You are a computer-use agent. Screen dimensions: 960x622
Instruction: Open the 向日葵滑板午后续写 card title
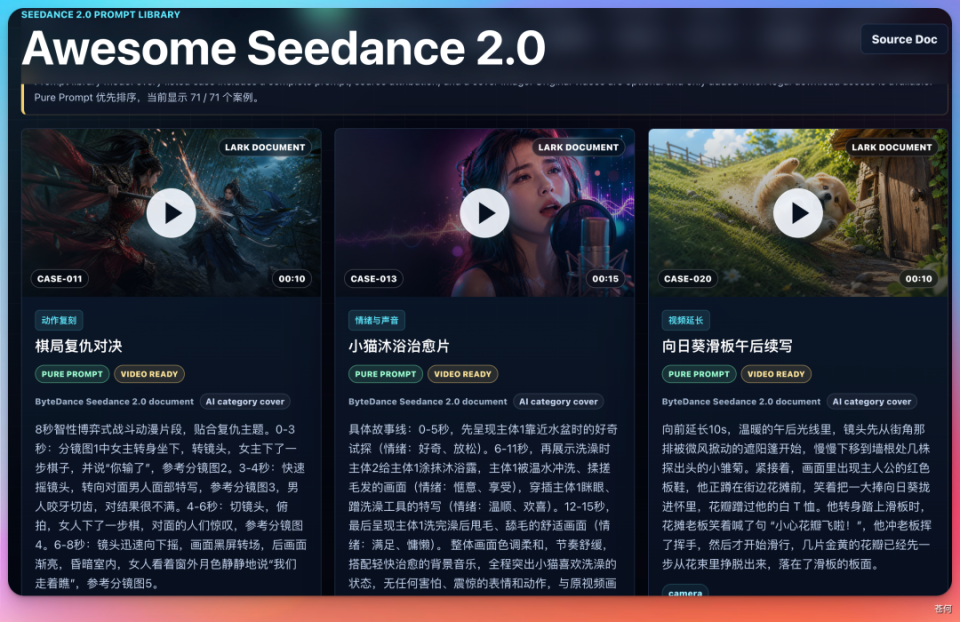coord(727,346)
